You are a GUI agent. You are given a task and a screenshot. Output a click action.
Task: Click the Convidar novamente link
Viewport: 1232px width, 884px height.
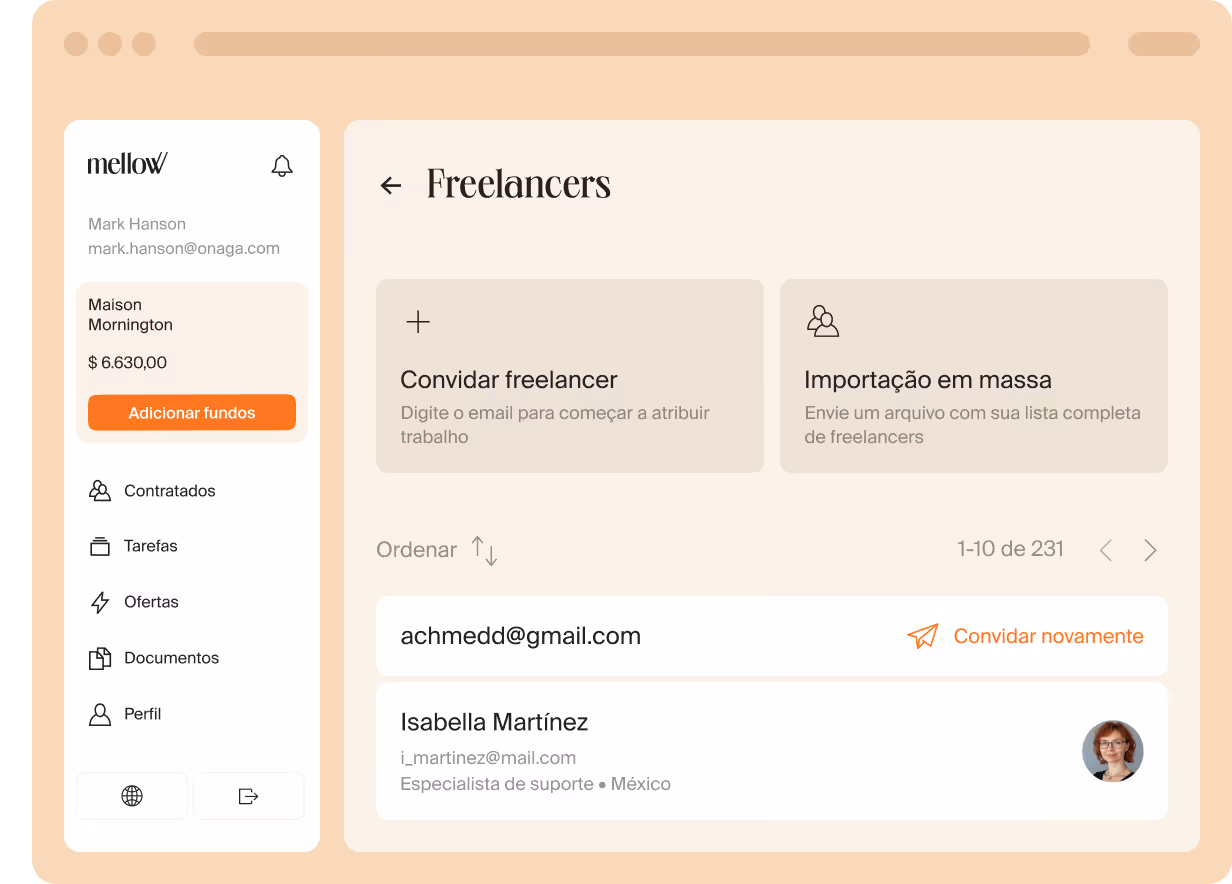click(x=1048, y=636)
